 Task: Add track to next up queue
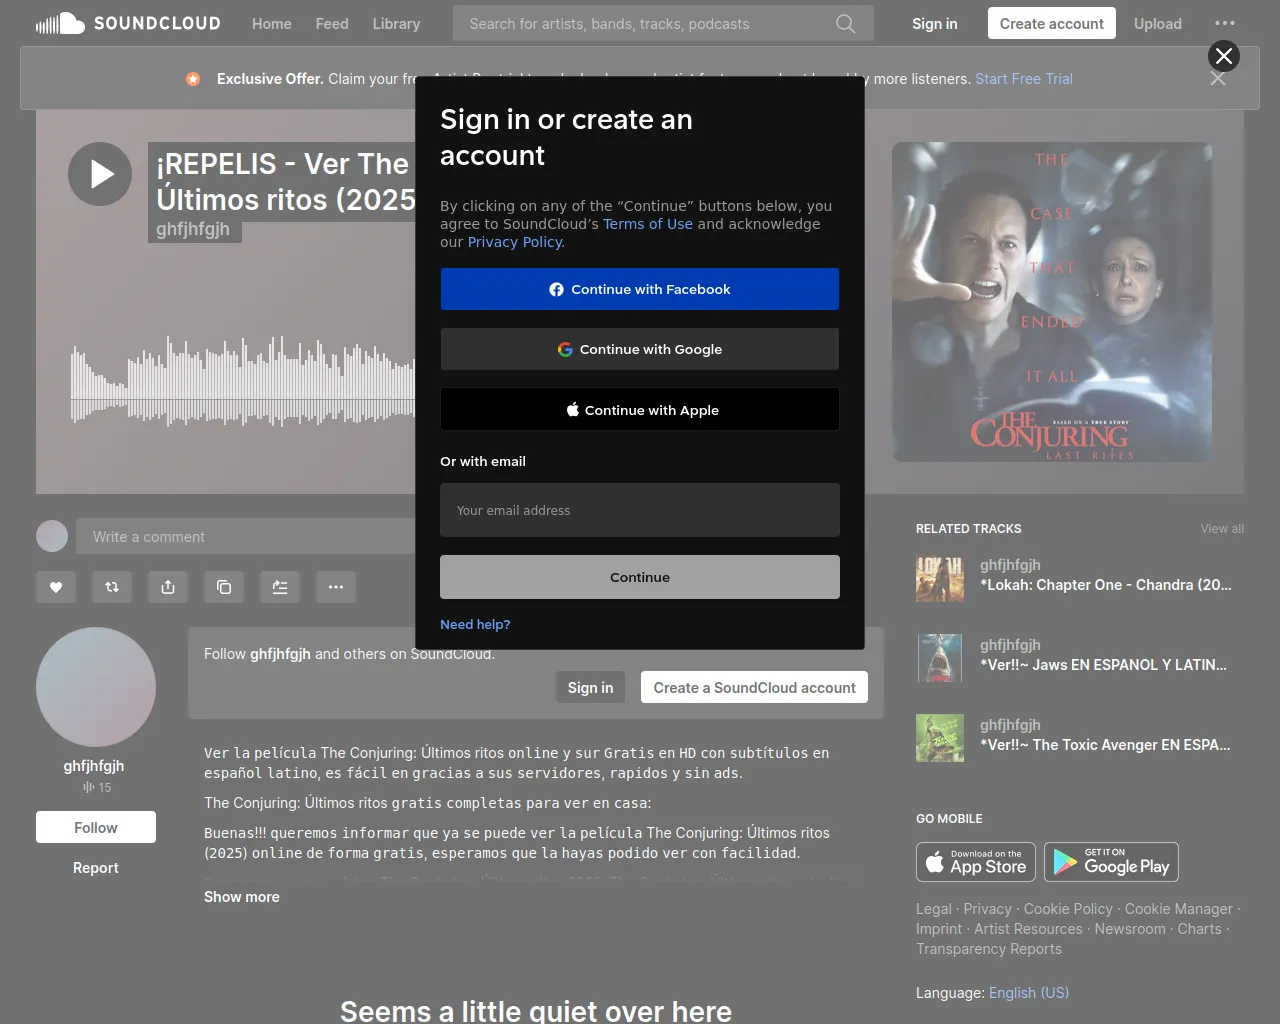pos(280,587)
